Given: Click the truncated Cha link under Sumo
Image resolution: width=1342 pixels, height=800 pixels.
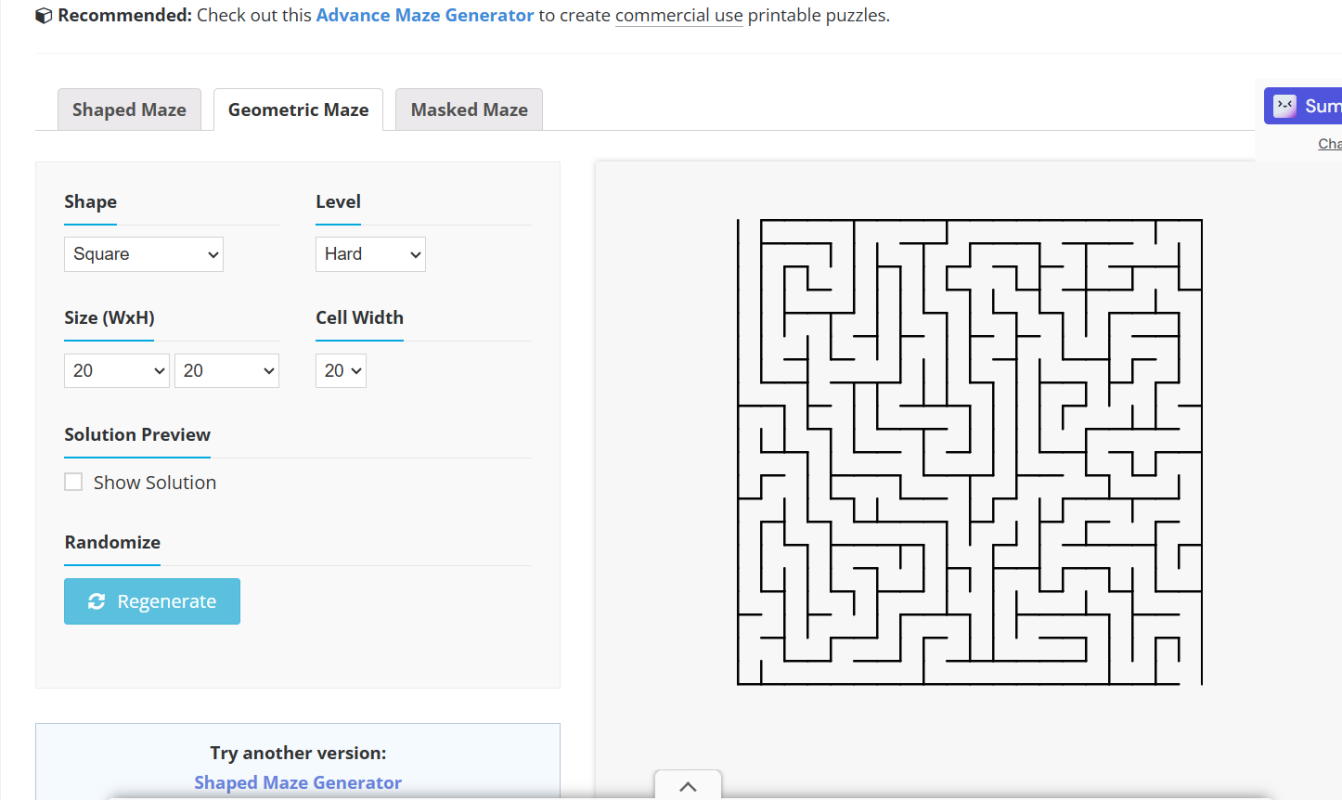Looking at the screenshot, I should tap(1330, 144).
